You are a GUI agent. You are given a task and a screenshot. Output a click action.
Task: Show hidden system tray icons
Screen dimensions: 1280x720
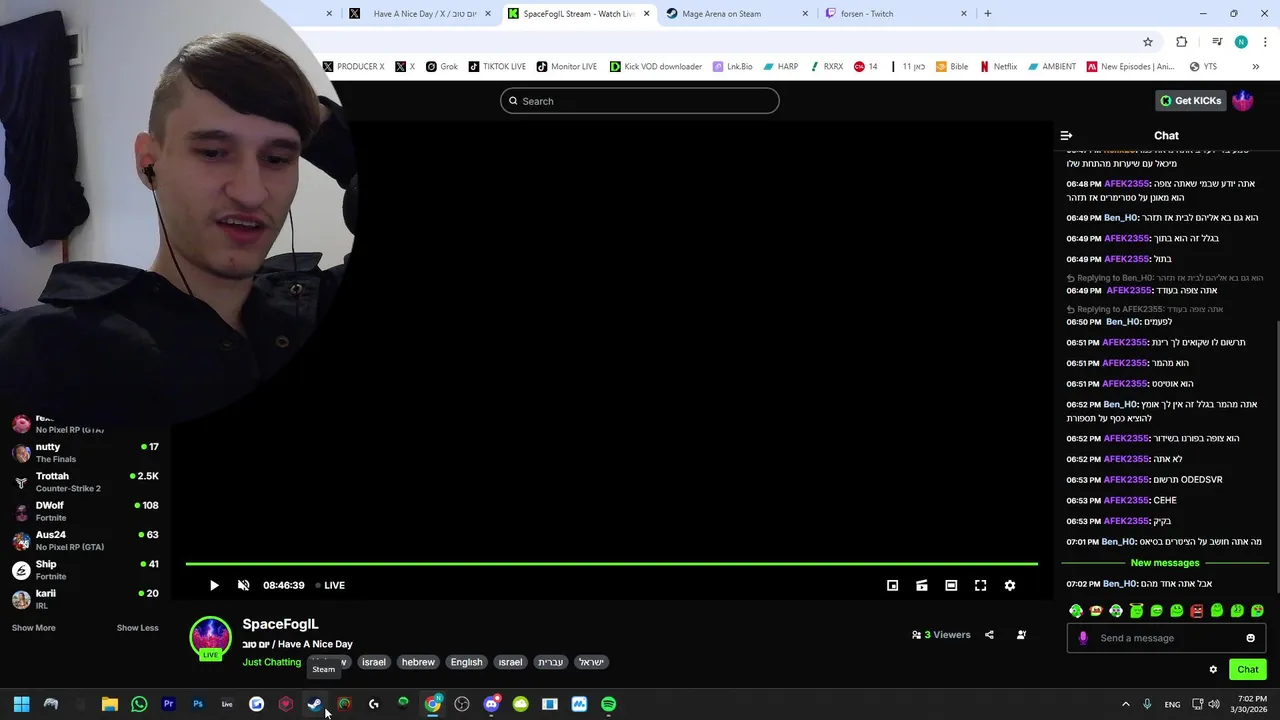coord(1125,704)
